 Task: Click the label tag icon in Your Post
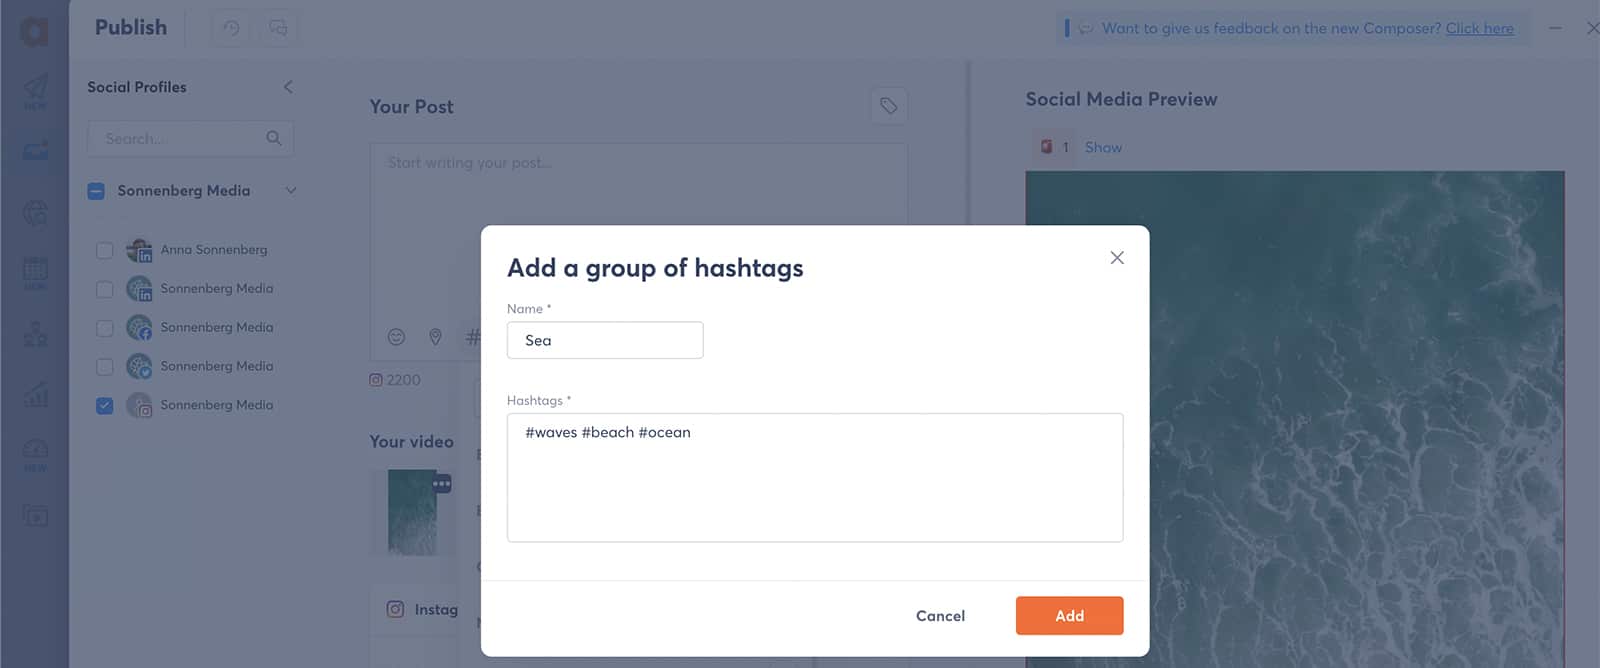(888, 106)
